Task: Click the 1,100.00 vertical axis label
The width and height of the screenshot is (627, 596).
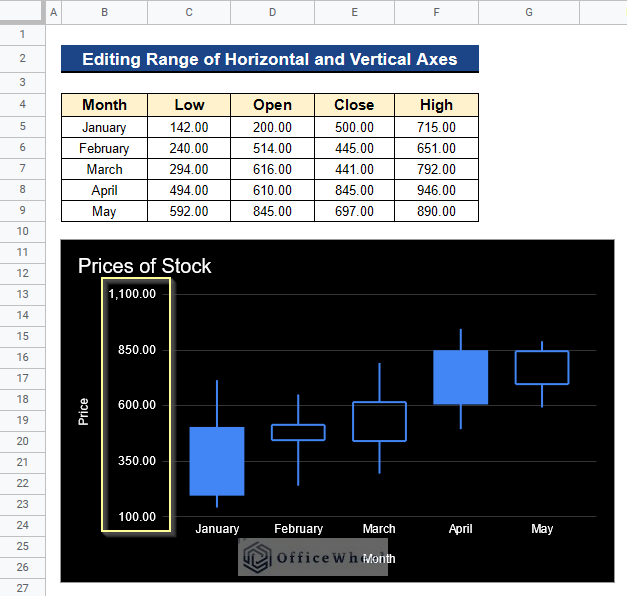Action: (x=132, y=294)
